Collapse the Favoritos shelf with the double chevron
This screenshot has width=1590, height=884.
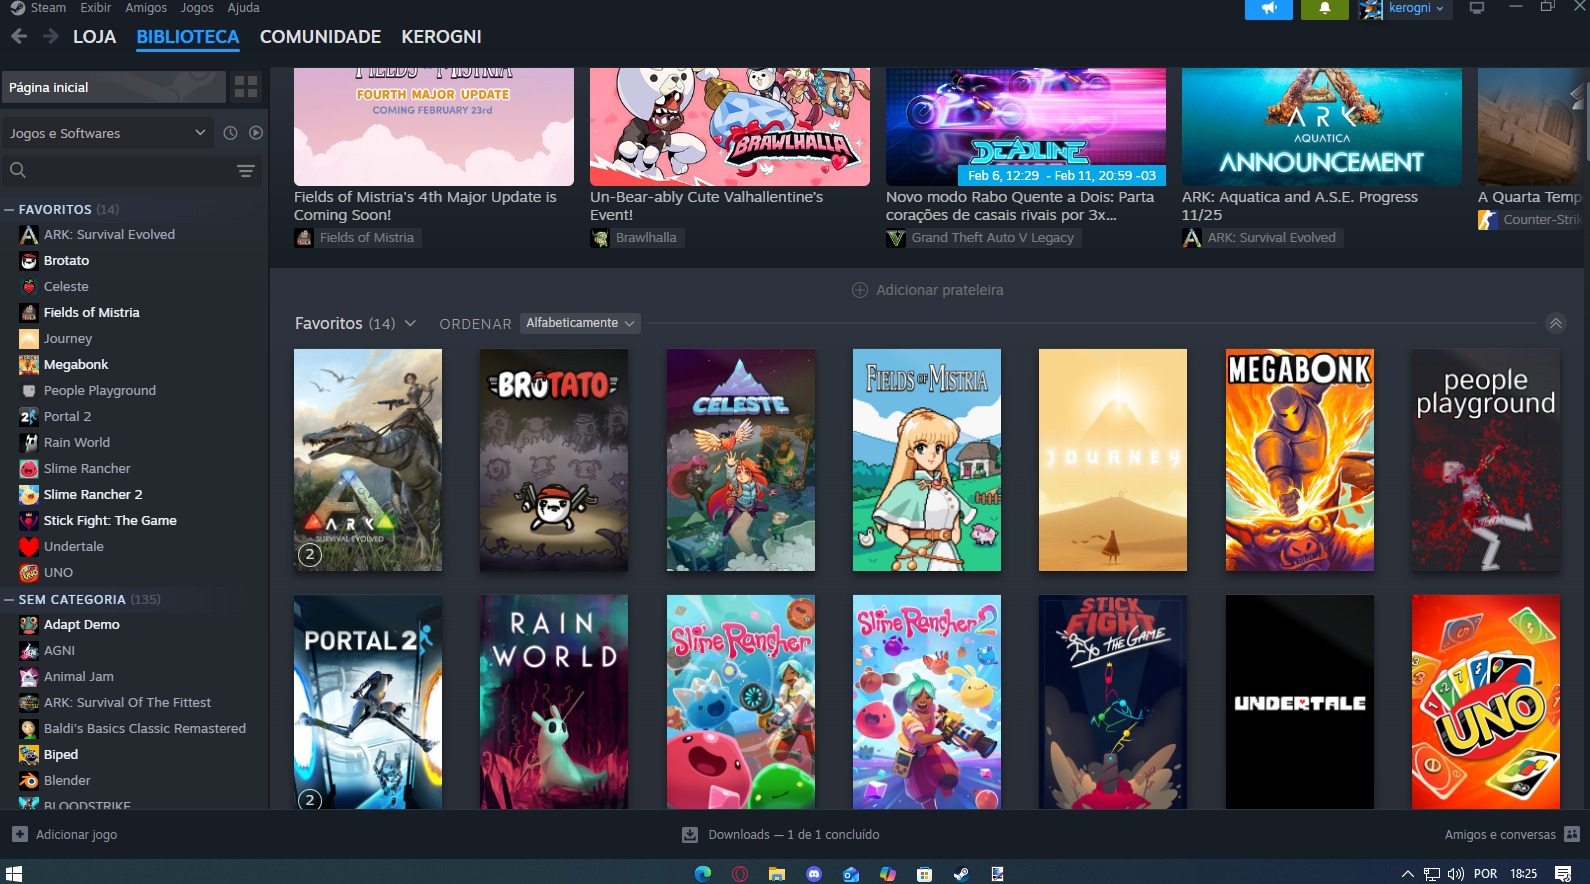coord(1555,323)
